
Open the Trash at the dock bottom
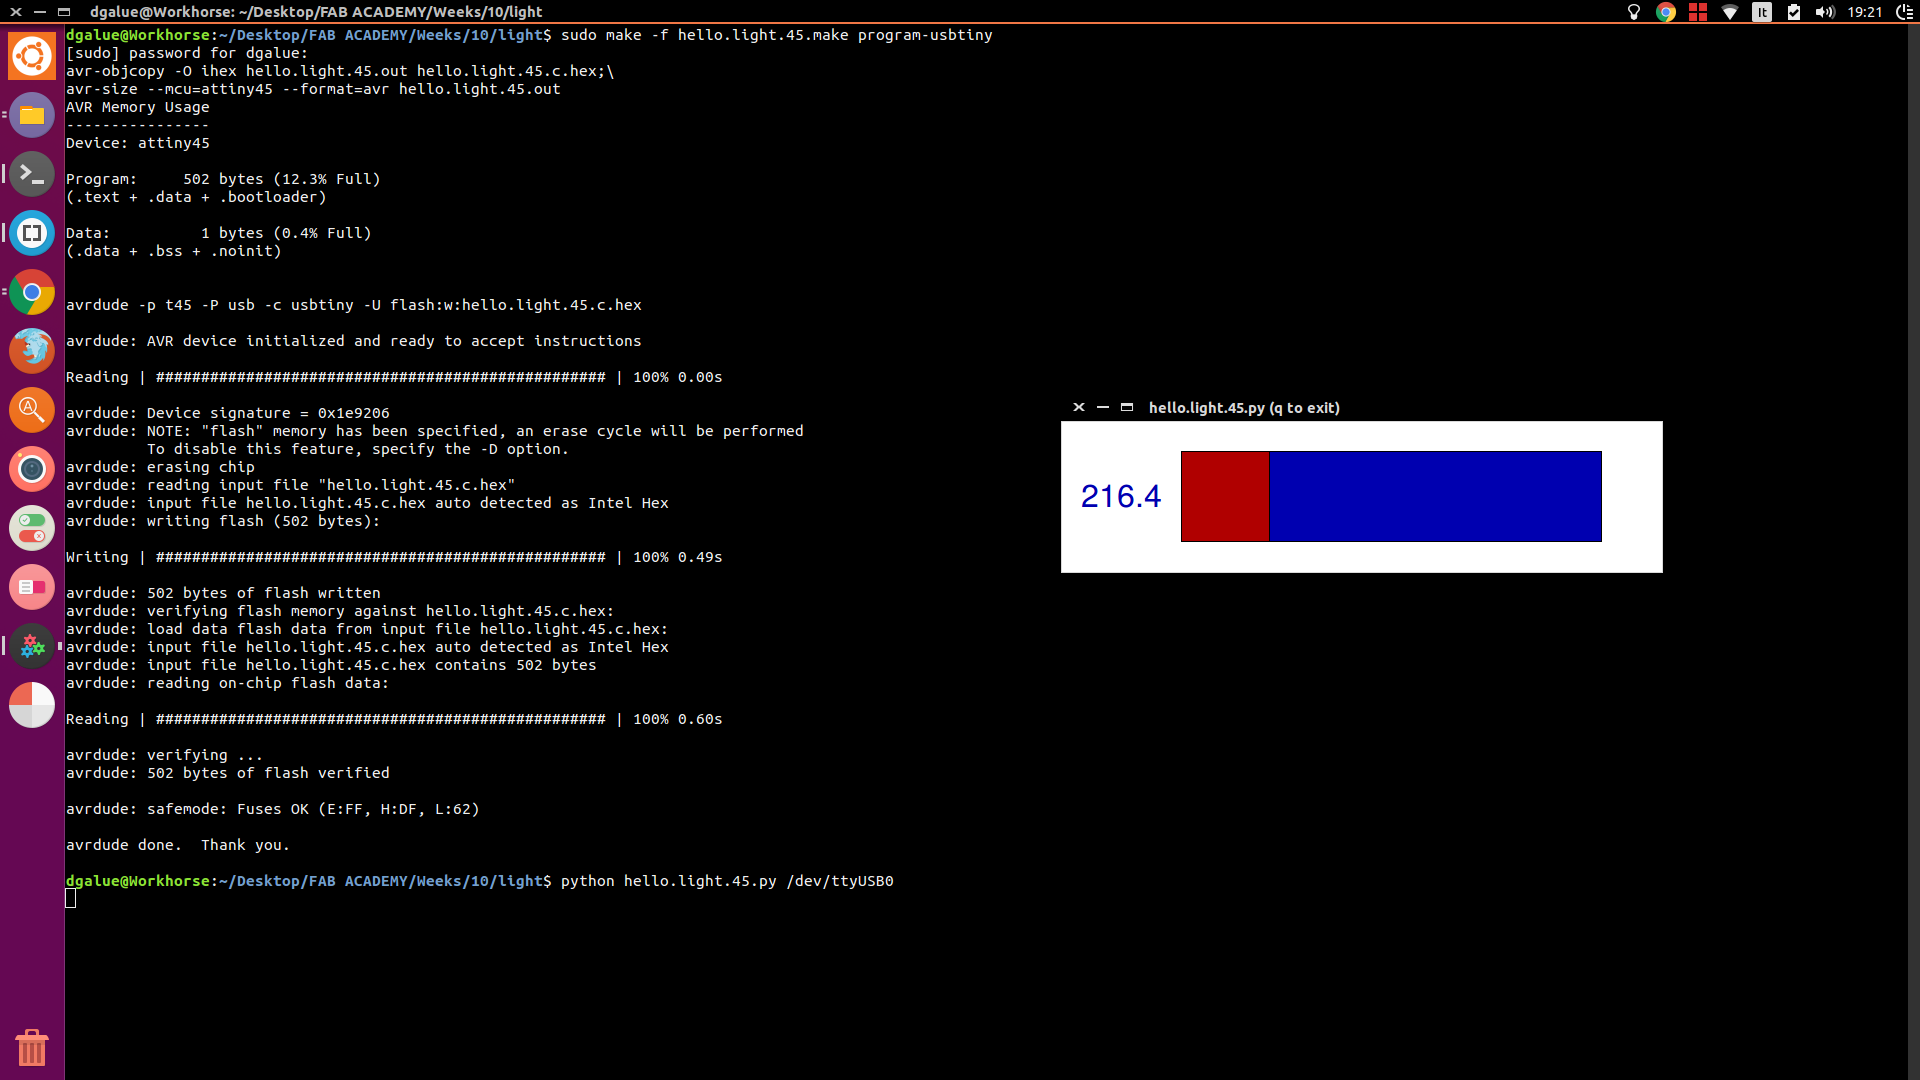point(32,1047)
